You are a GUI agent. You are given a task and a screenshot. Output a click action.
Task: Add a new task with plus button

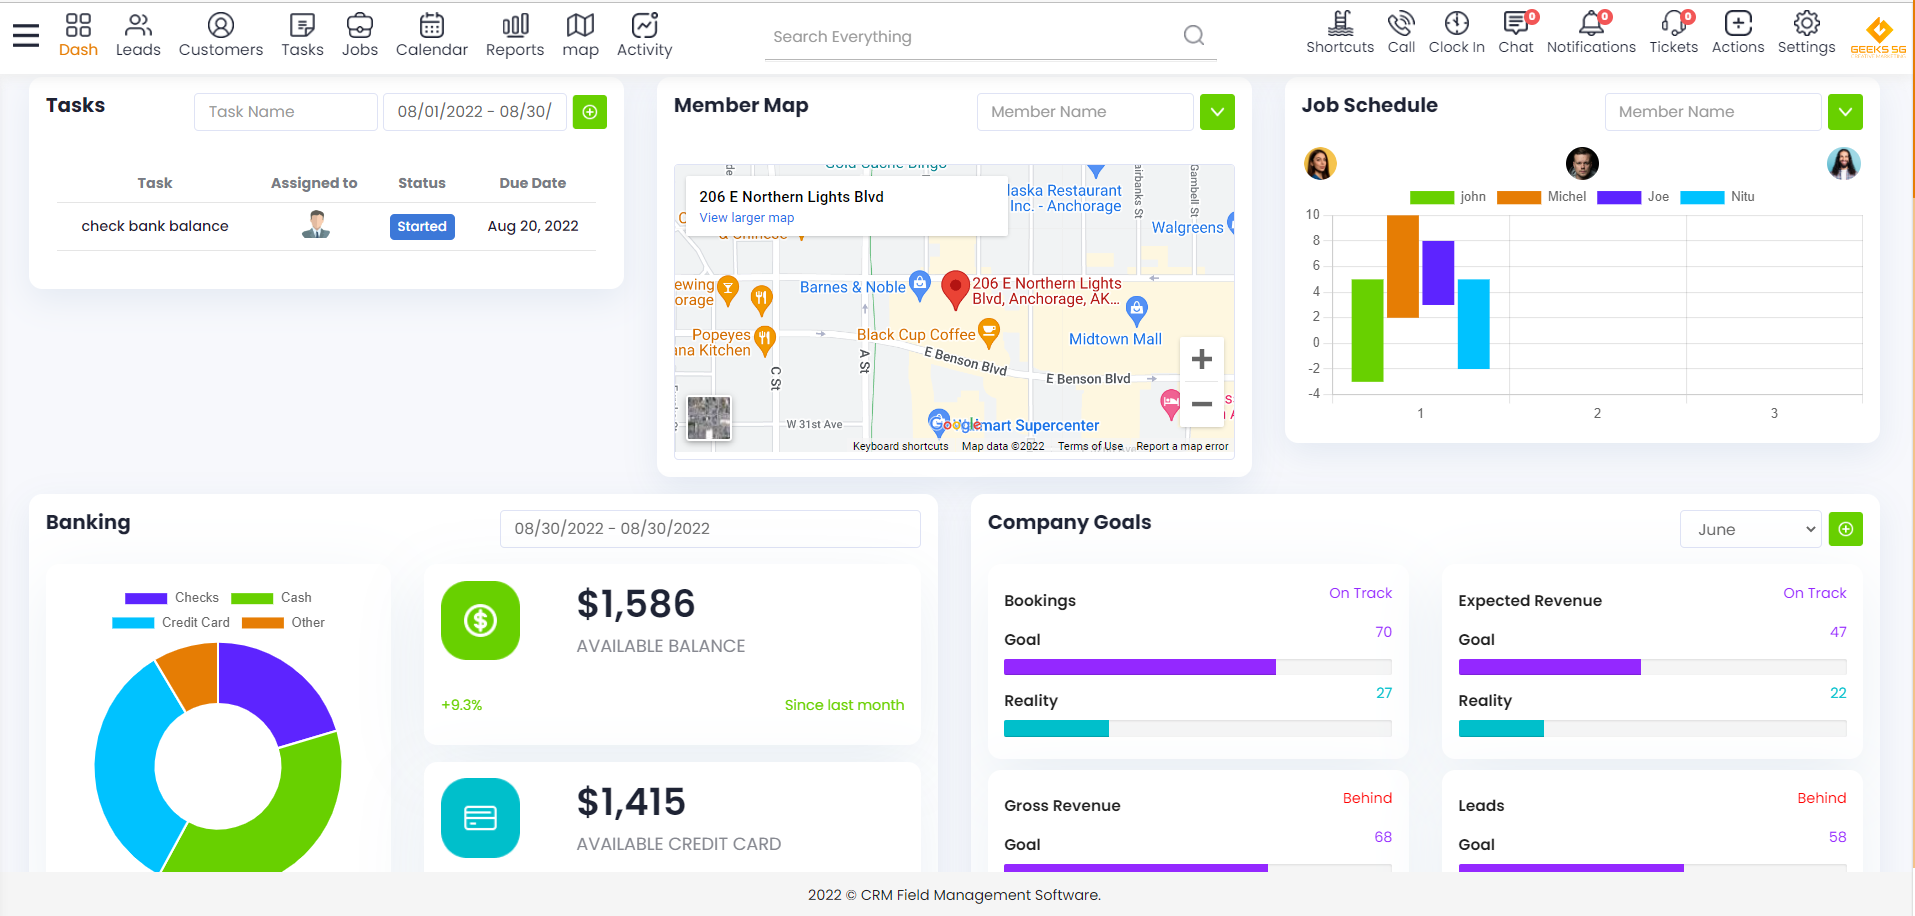pyautogui.click(x=590, y=111)
